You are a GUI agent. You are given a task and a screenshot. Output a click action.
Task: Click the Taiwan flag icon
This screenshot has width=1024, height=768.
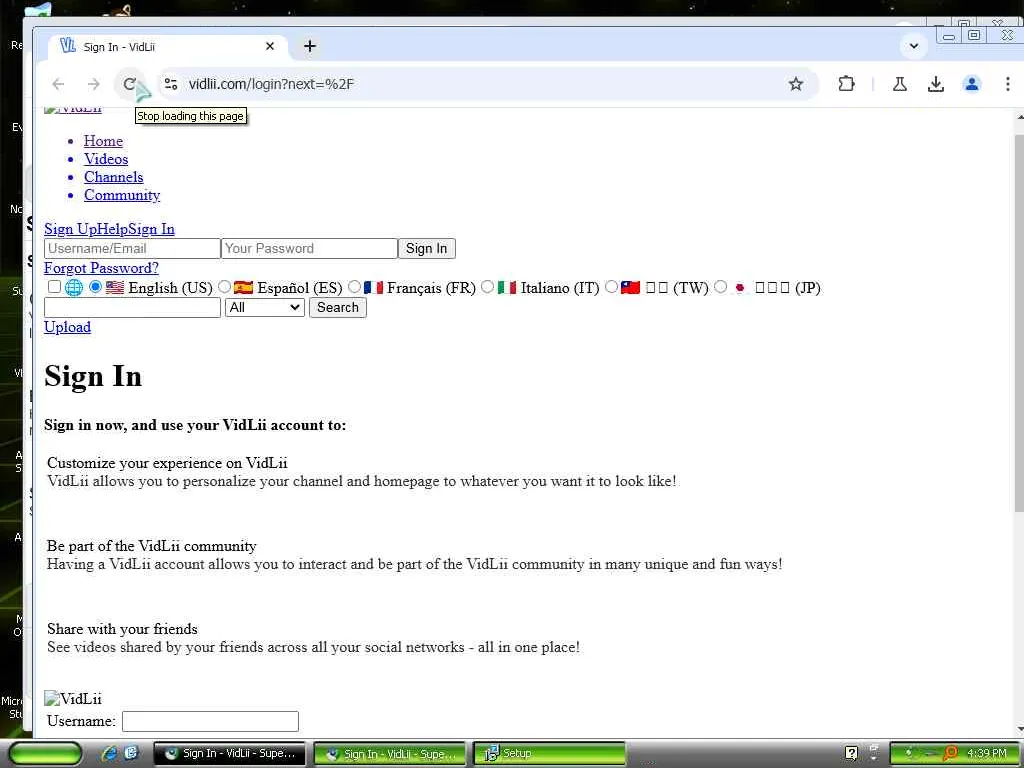pyautogui.click(x=630, y=287)
